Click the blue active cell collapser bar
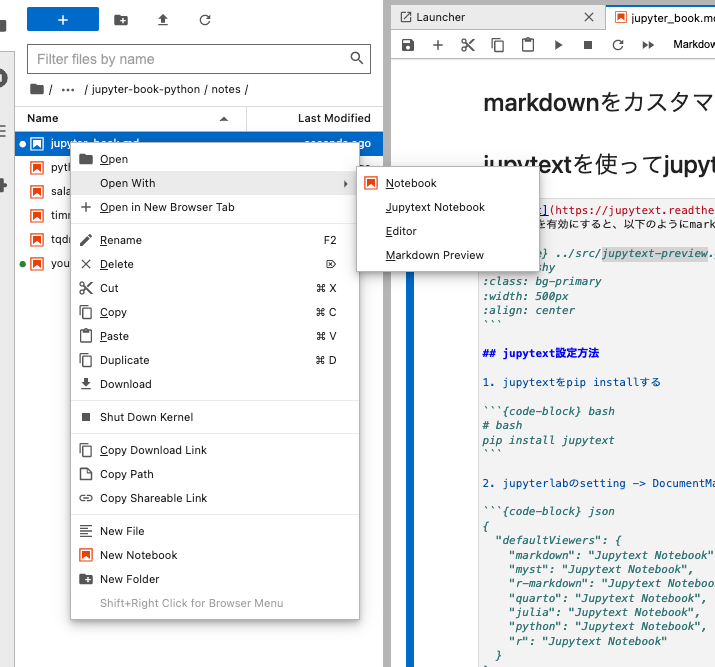The width and height of the screenshot is (715, 667). (x=409, y=469)
